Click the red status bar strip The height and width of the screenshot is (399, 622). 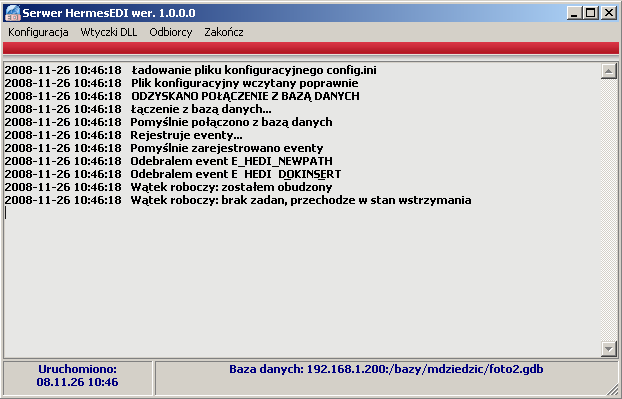click(311, 48)
